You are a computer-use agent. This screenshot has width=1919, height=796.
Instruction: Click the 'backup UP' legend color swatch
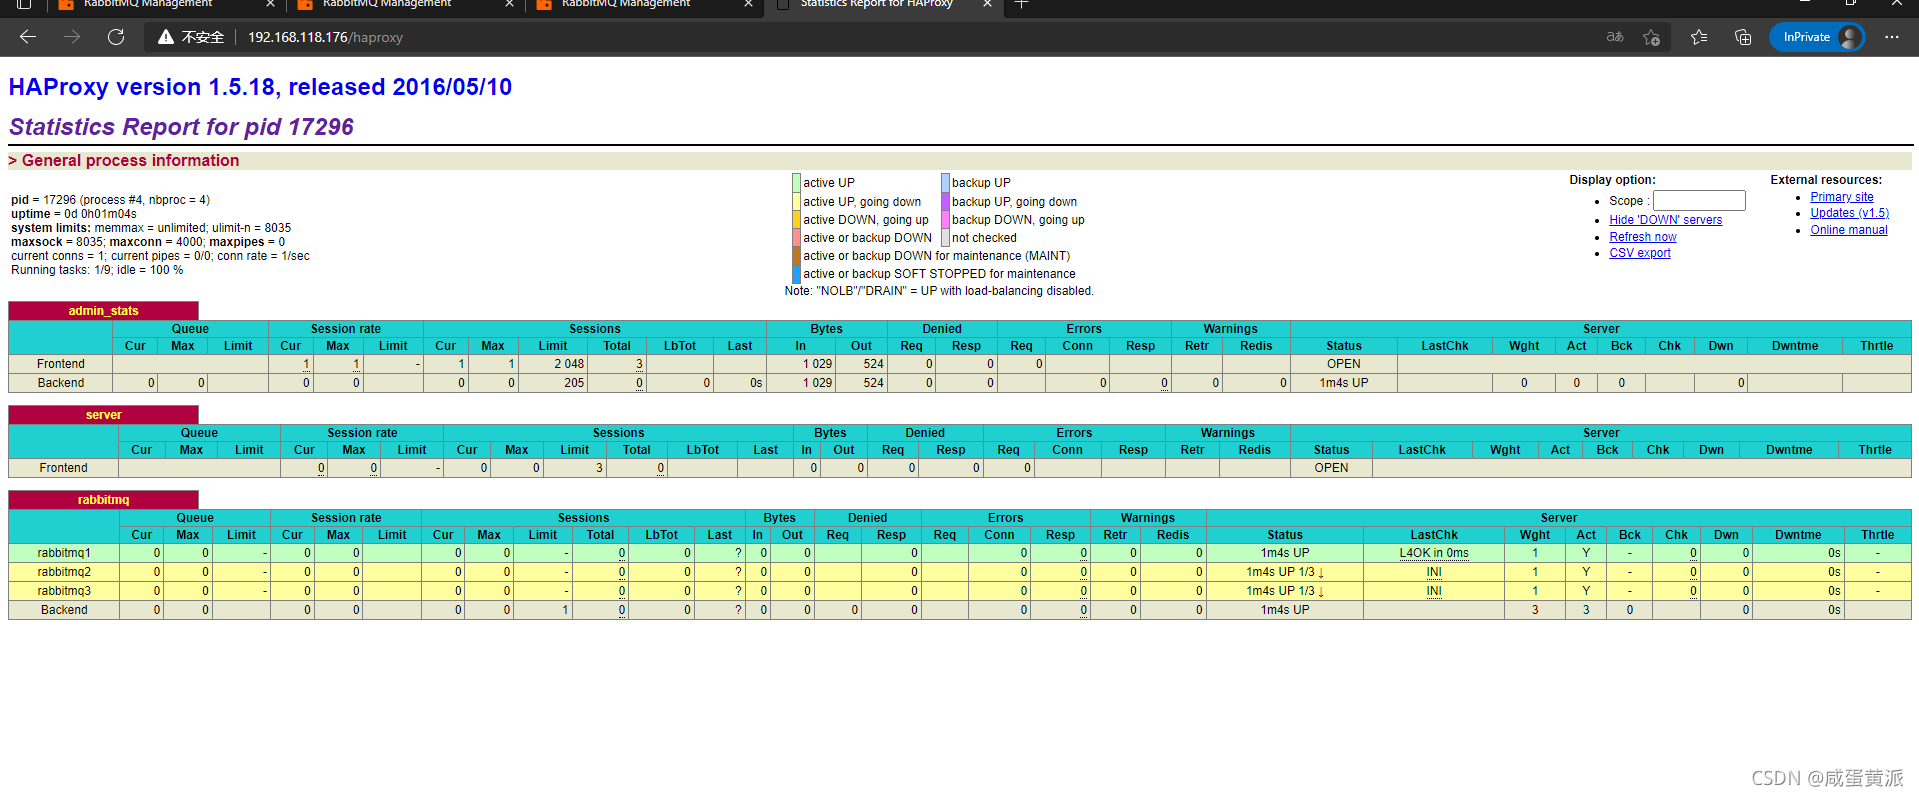point(945,183)
